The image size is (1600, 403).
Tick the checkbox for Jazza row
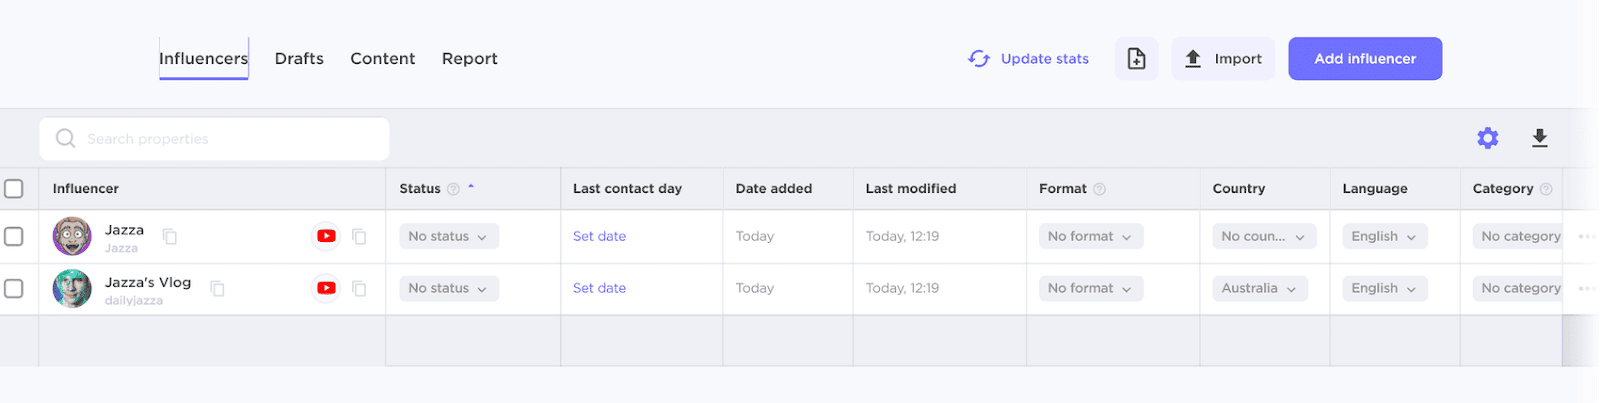pos(14,236)
